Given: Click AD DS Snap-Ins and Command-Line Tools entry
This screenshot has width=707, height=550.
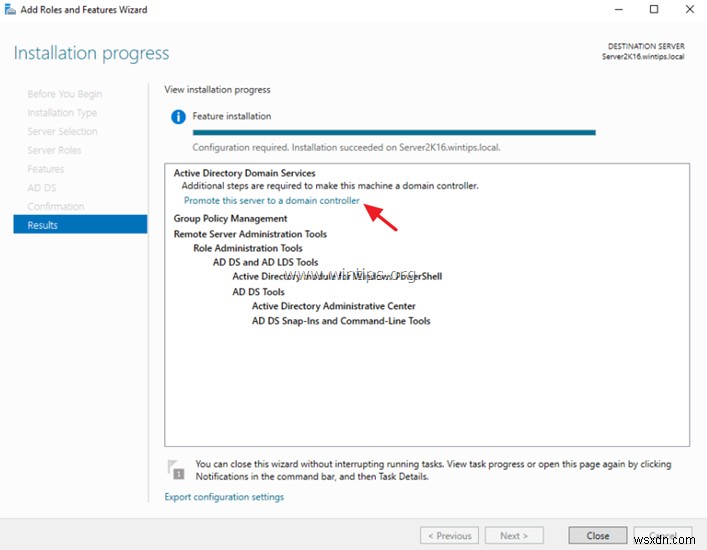Looking at the screenshot, I should pyautogui.click(x=341, y=321).
